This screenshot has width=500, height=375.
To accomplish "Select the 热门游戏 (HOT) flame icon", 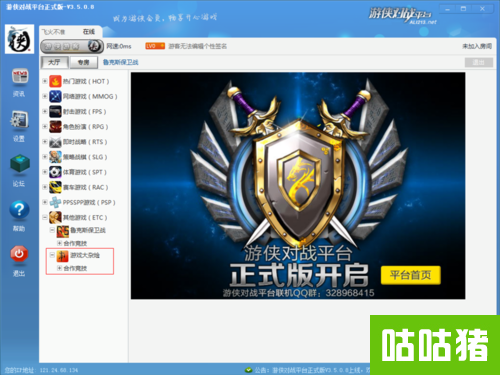I will [55, 81].
